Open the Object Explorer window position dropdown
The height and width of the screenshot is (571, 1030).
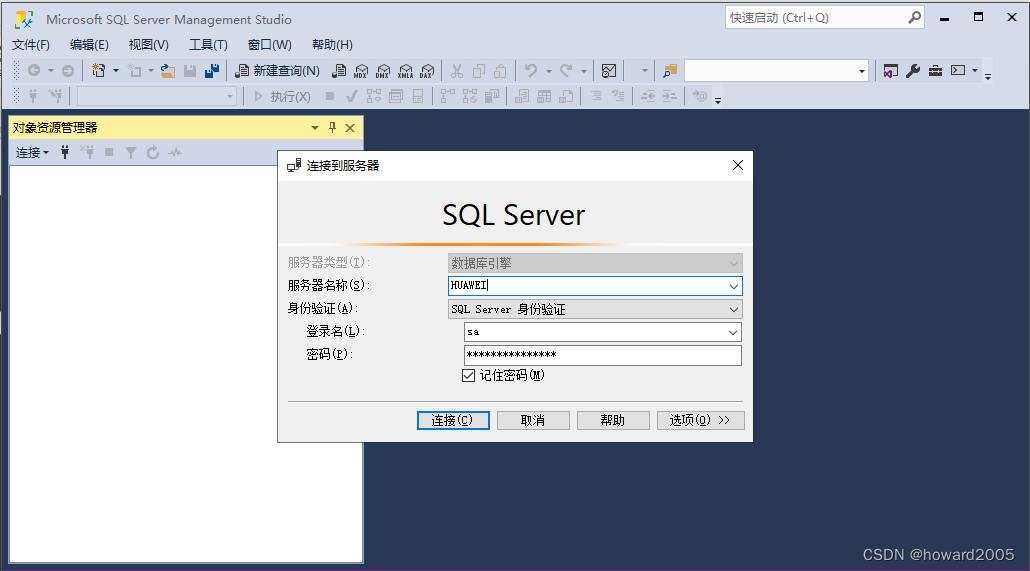coord(315,127)
